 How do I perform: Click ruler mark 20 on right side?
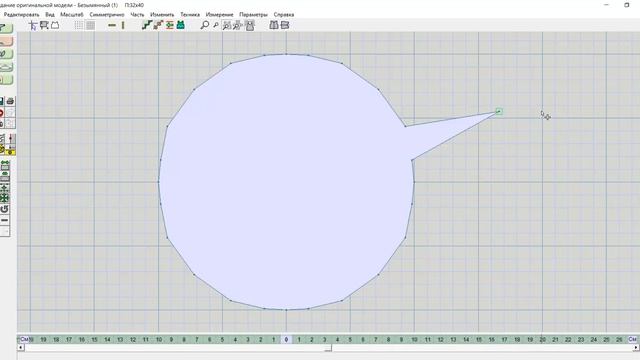[x=542, y=339]
